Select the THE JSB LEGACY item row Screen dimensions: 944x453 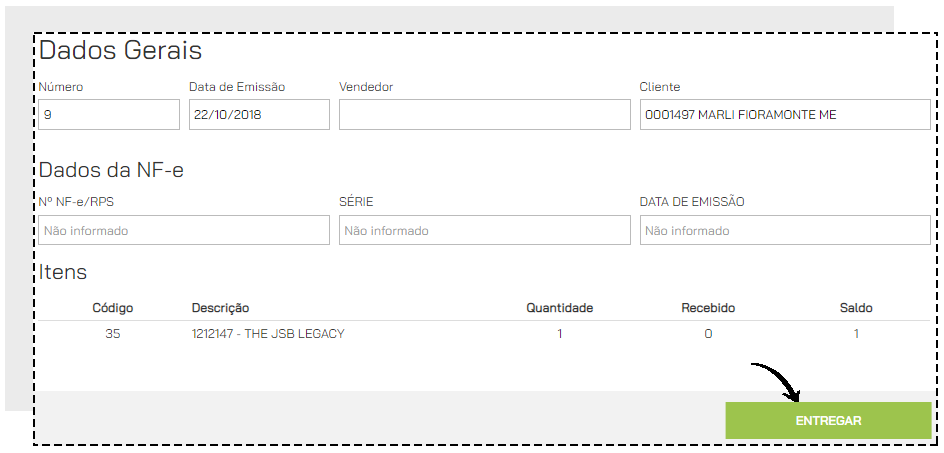coord(485,334)
